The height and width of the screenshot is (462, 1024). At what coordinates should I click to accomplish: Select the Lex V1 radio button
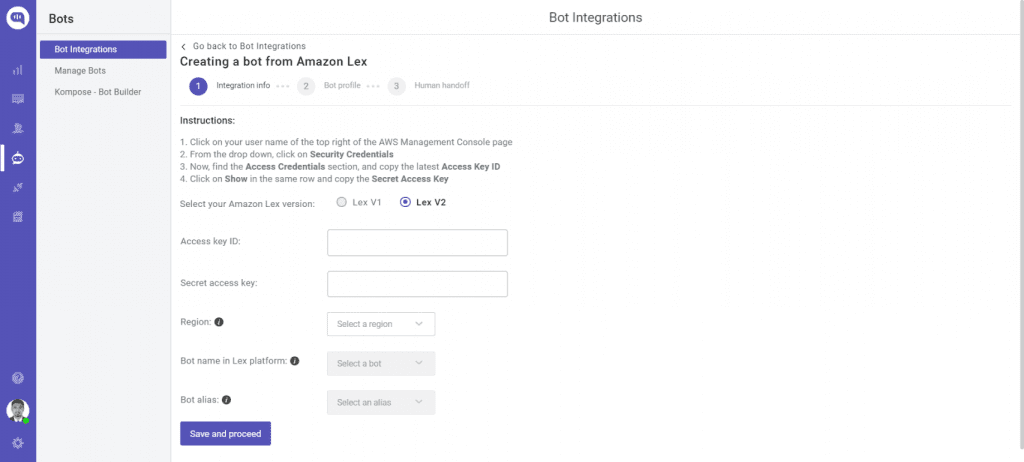point(341,202)
